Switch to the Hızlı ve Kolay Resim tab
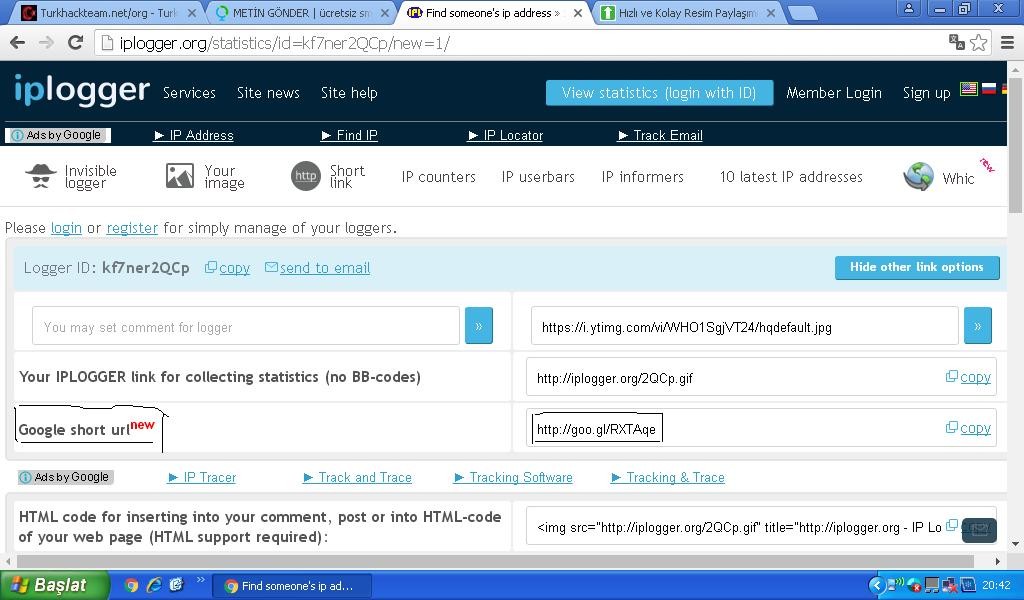 pos(688,13)
